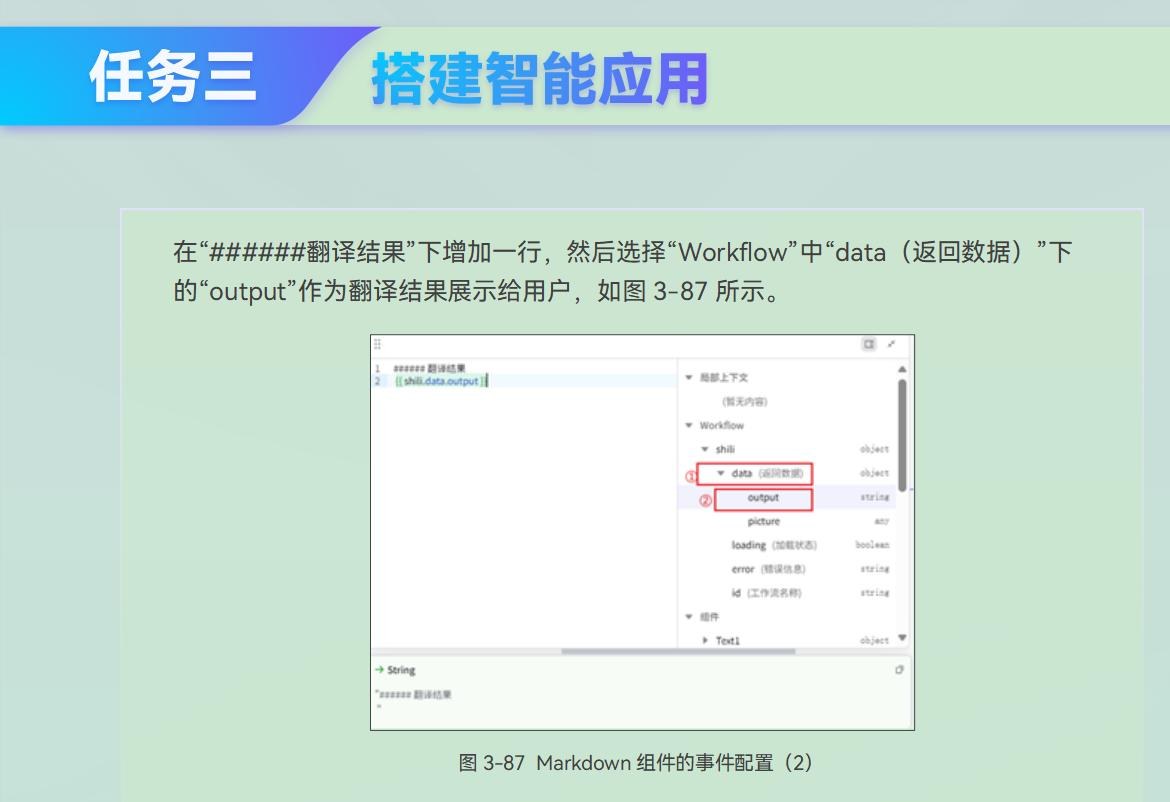The height and width of the screenshot is (802, 1170).
Task: Click the scroll-up arrow of the variable tree
Action: pos(902,369)
